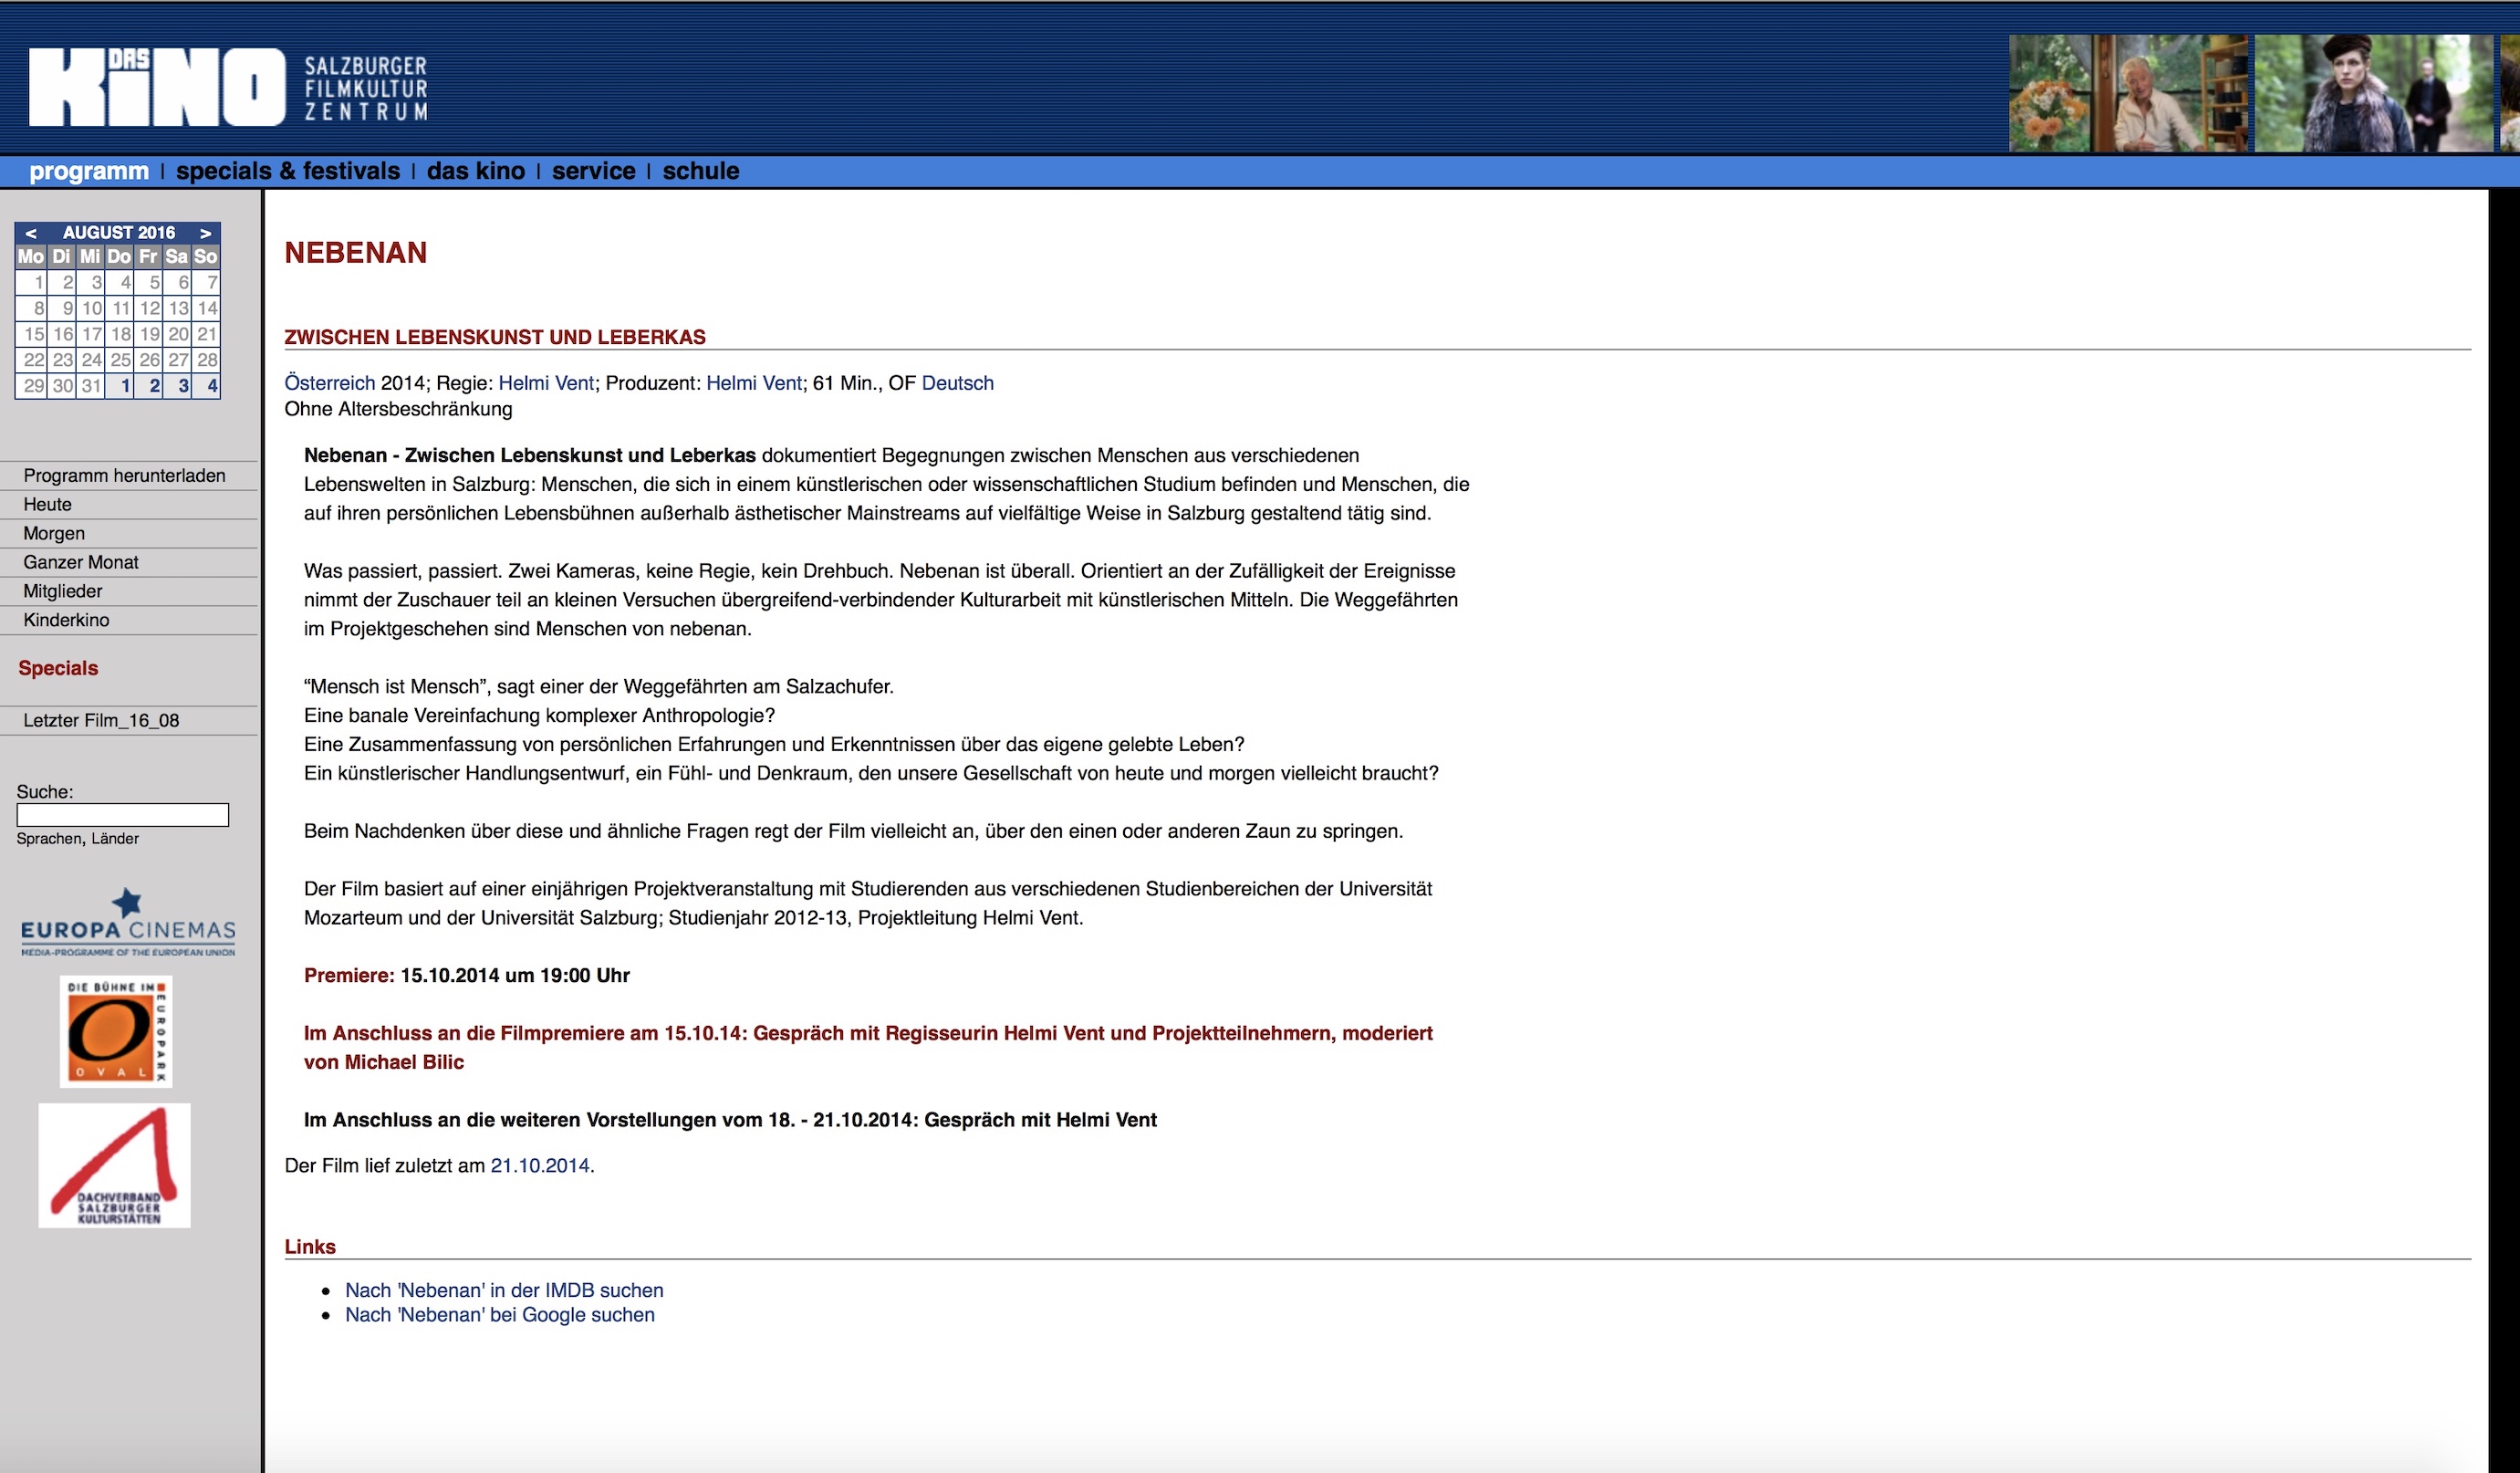
Task: Click Länder link under search
Action: tap(115, 839)
